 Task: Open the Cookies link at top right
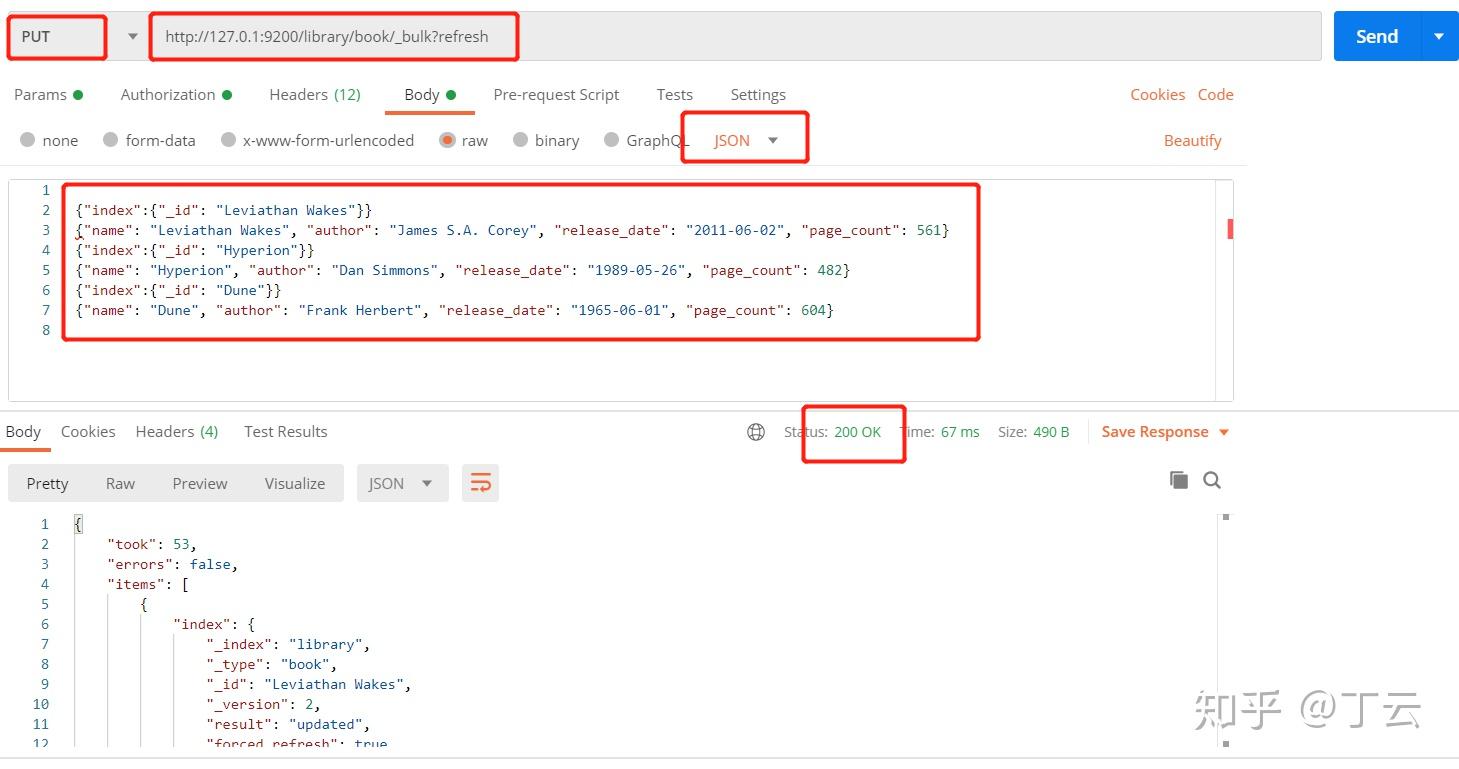[1157, 95]
